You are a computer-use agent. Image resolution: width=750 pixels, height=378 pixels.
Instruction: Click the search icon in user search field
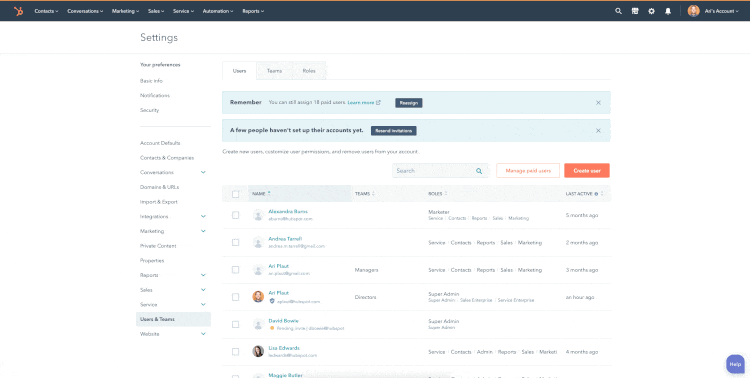pos(479,171)
